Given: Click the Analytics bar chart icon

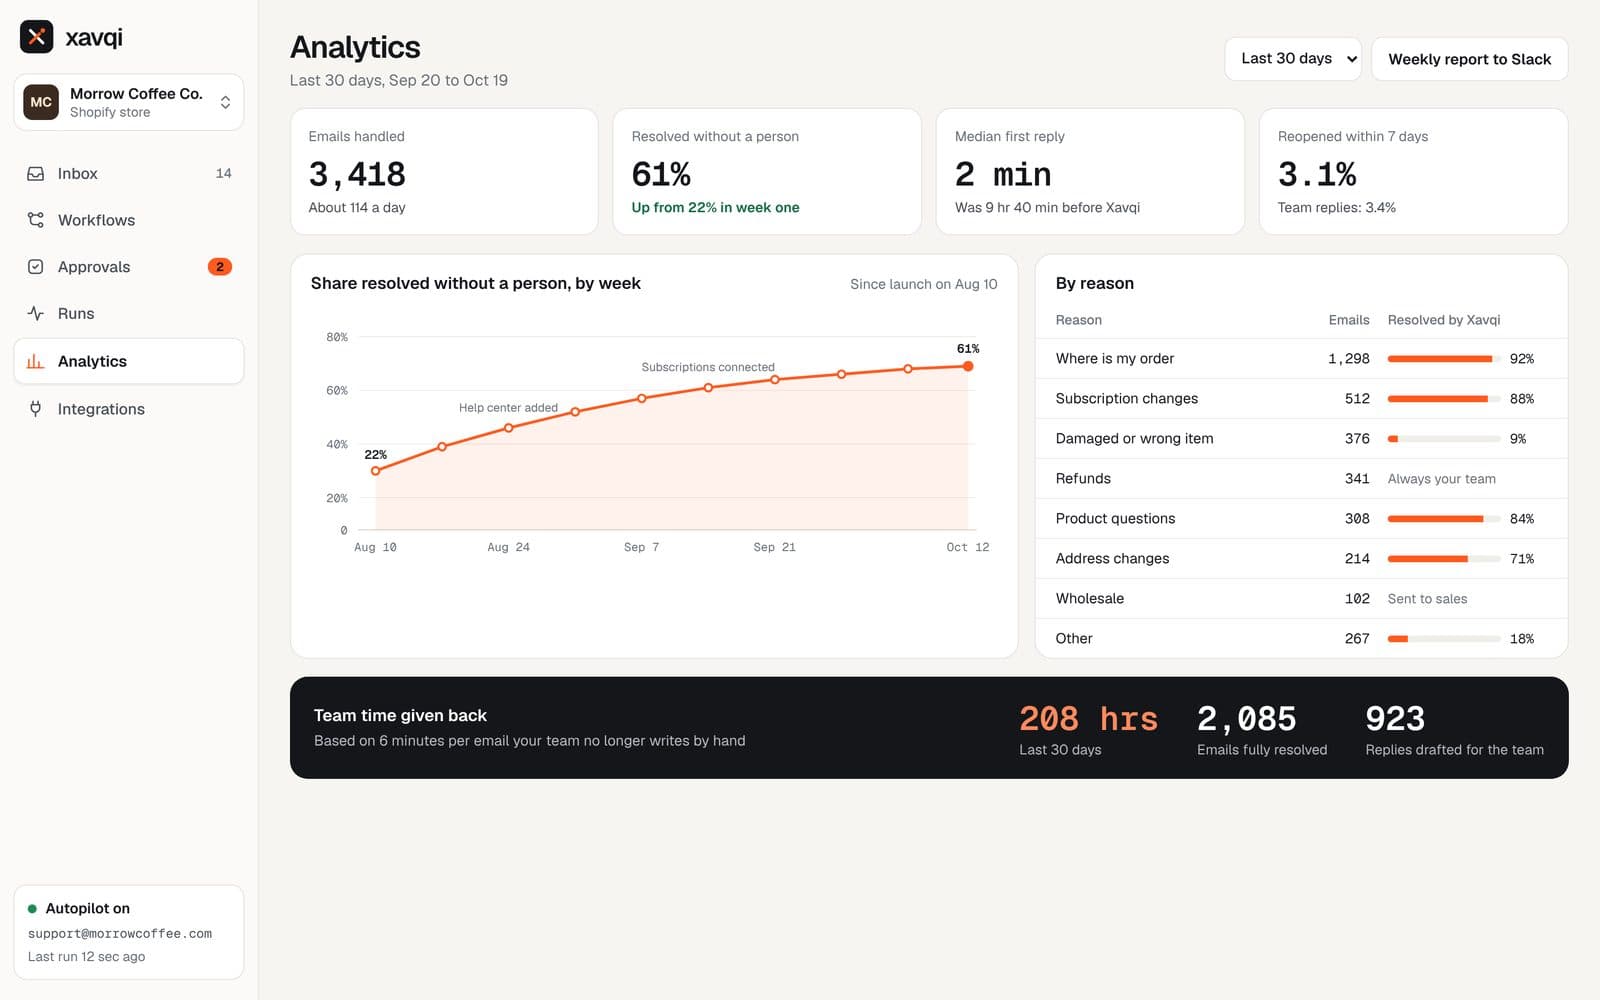Looking at the screenshot, I should point(36,361).
